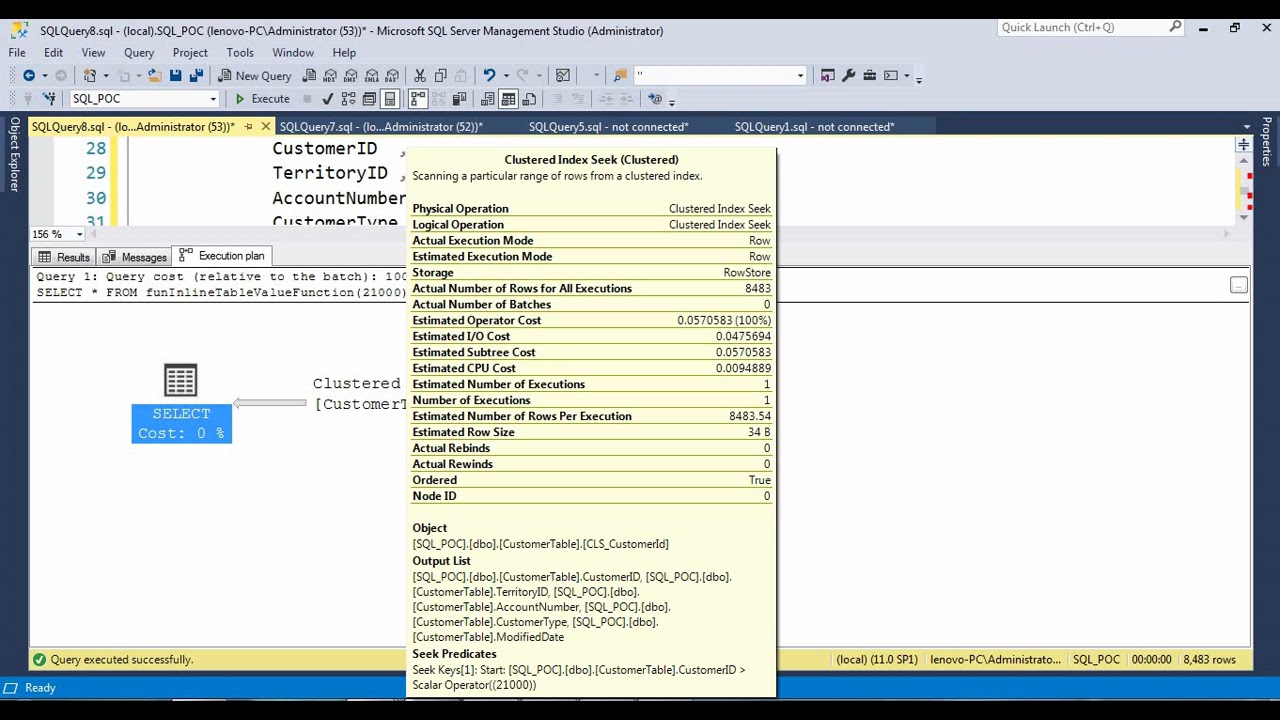Click the navigate backward arrow icon

(x=29, y=75)
